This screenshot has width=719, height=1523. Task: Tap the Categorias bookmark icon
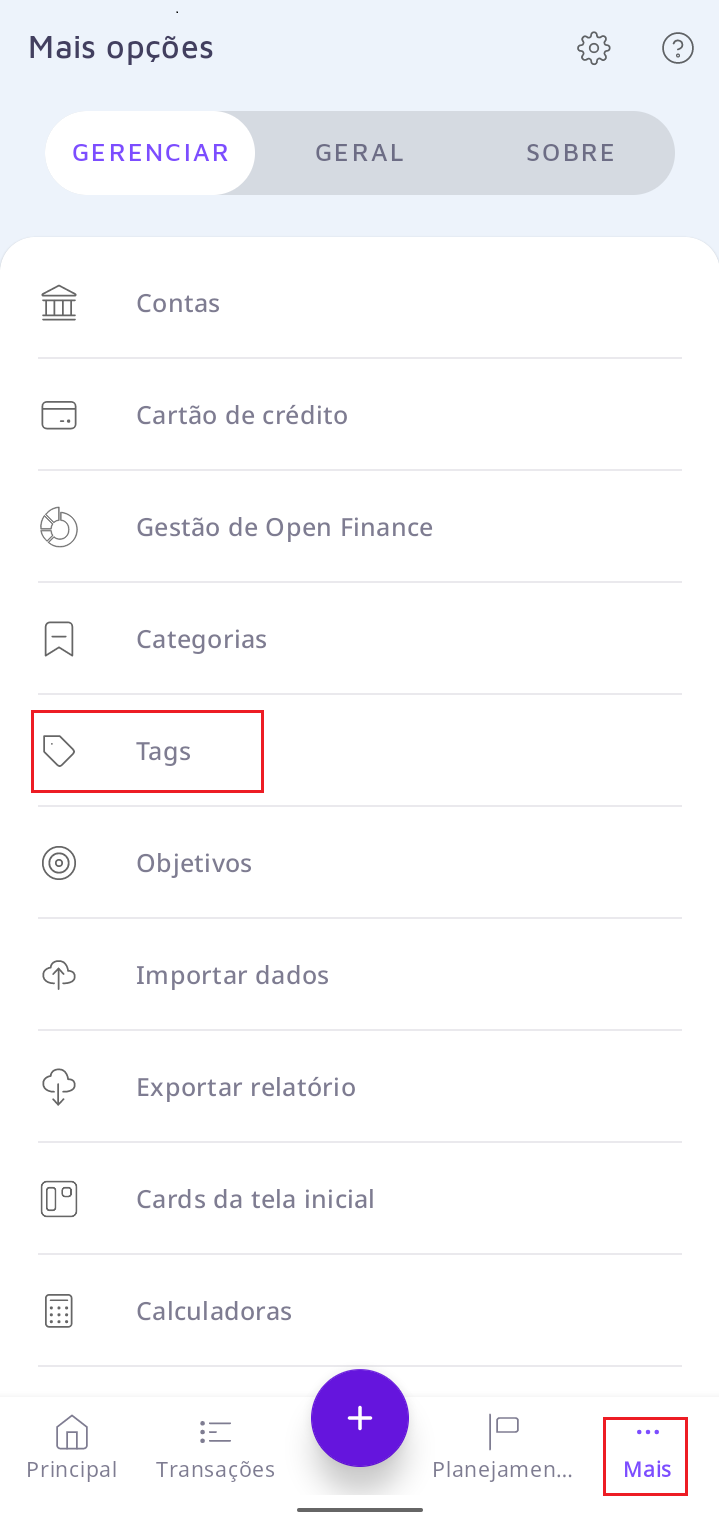[x=59, y=639]
